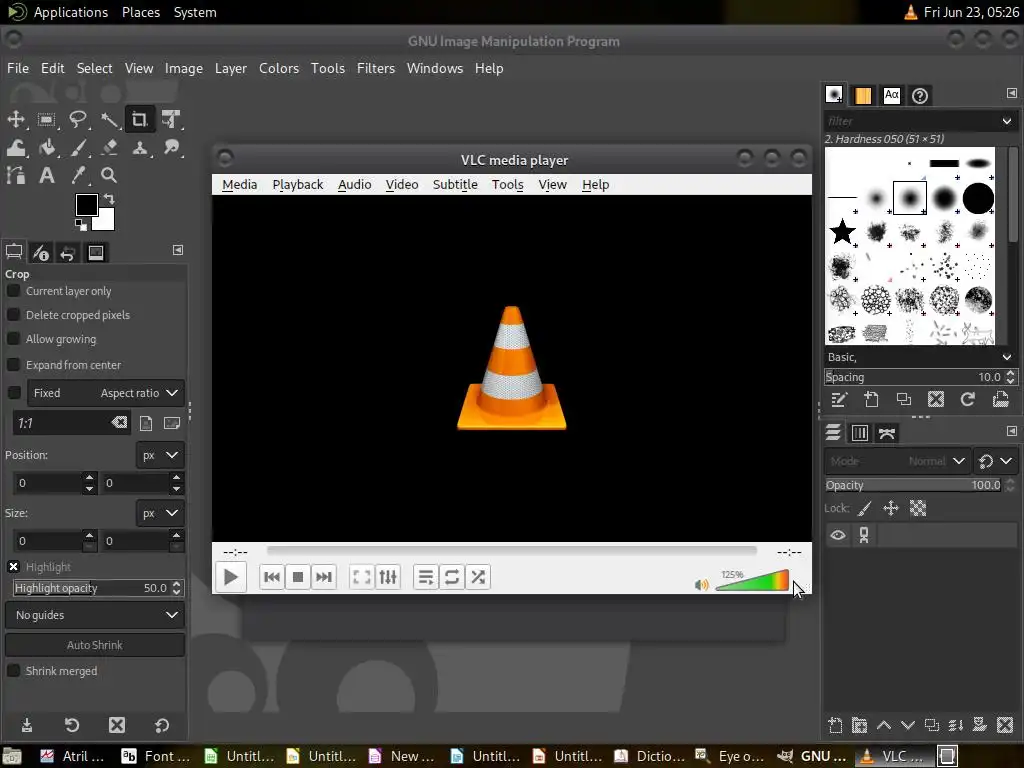This screenshot has height=768, width=1024.
Task: Enable Delete cropped pixels checkbox
Action: tap(13, 315)
